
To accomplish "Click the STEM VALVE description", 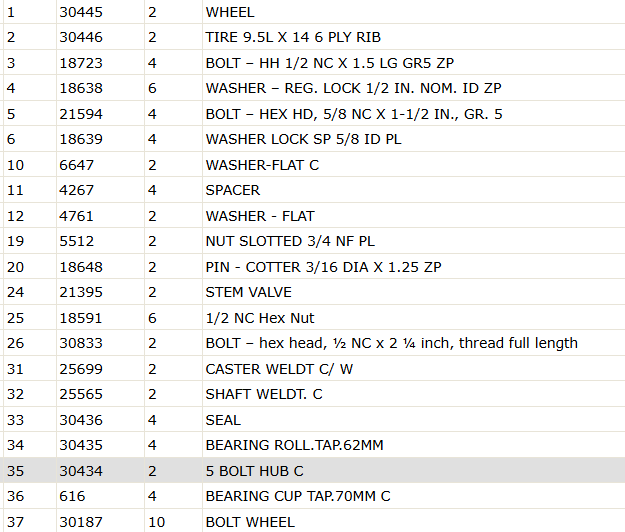I will point(248,292).
